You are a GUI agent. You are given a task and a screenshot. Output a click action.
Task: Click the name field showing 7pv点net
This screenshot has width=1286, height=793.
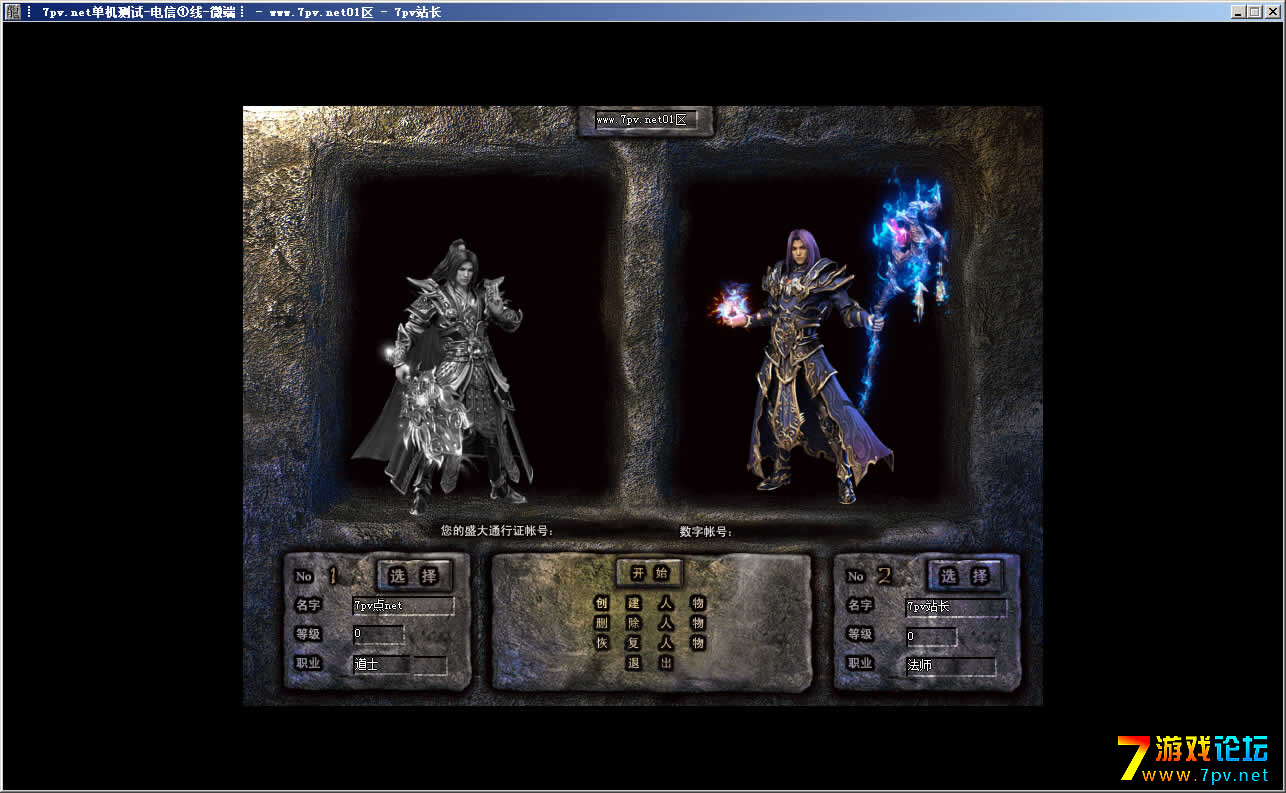coord(403,606)
